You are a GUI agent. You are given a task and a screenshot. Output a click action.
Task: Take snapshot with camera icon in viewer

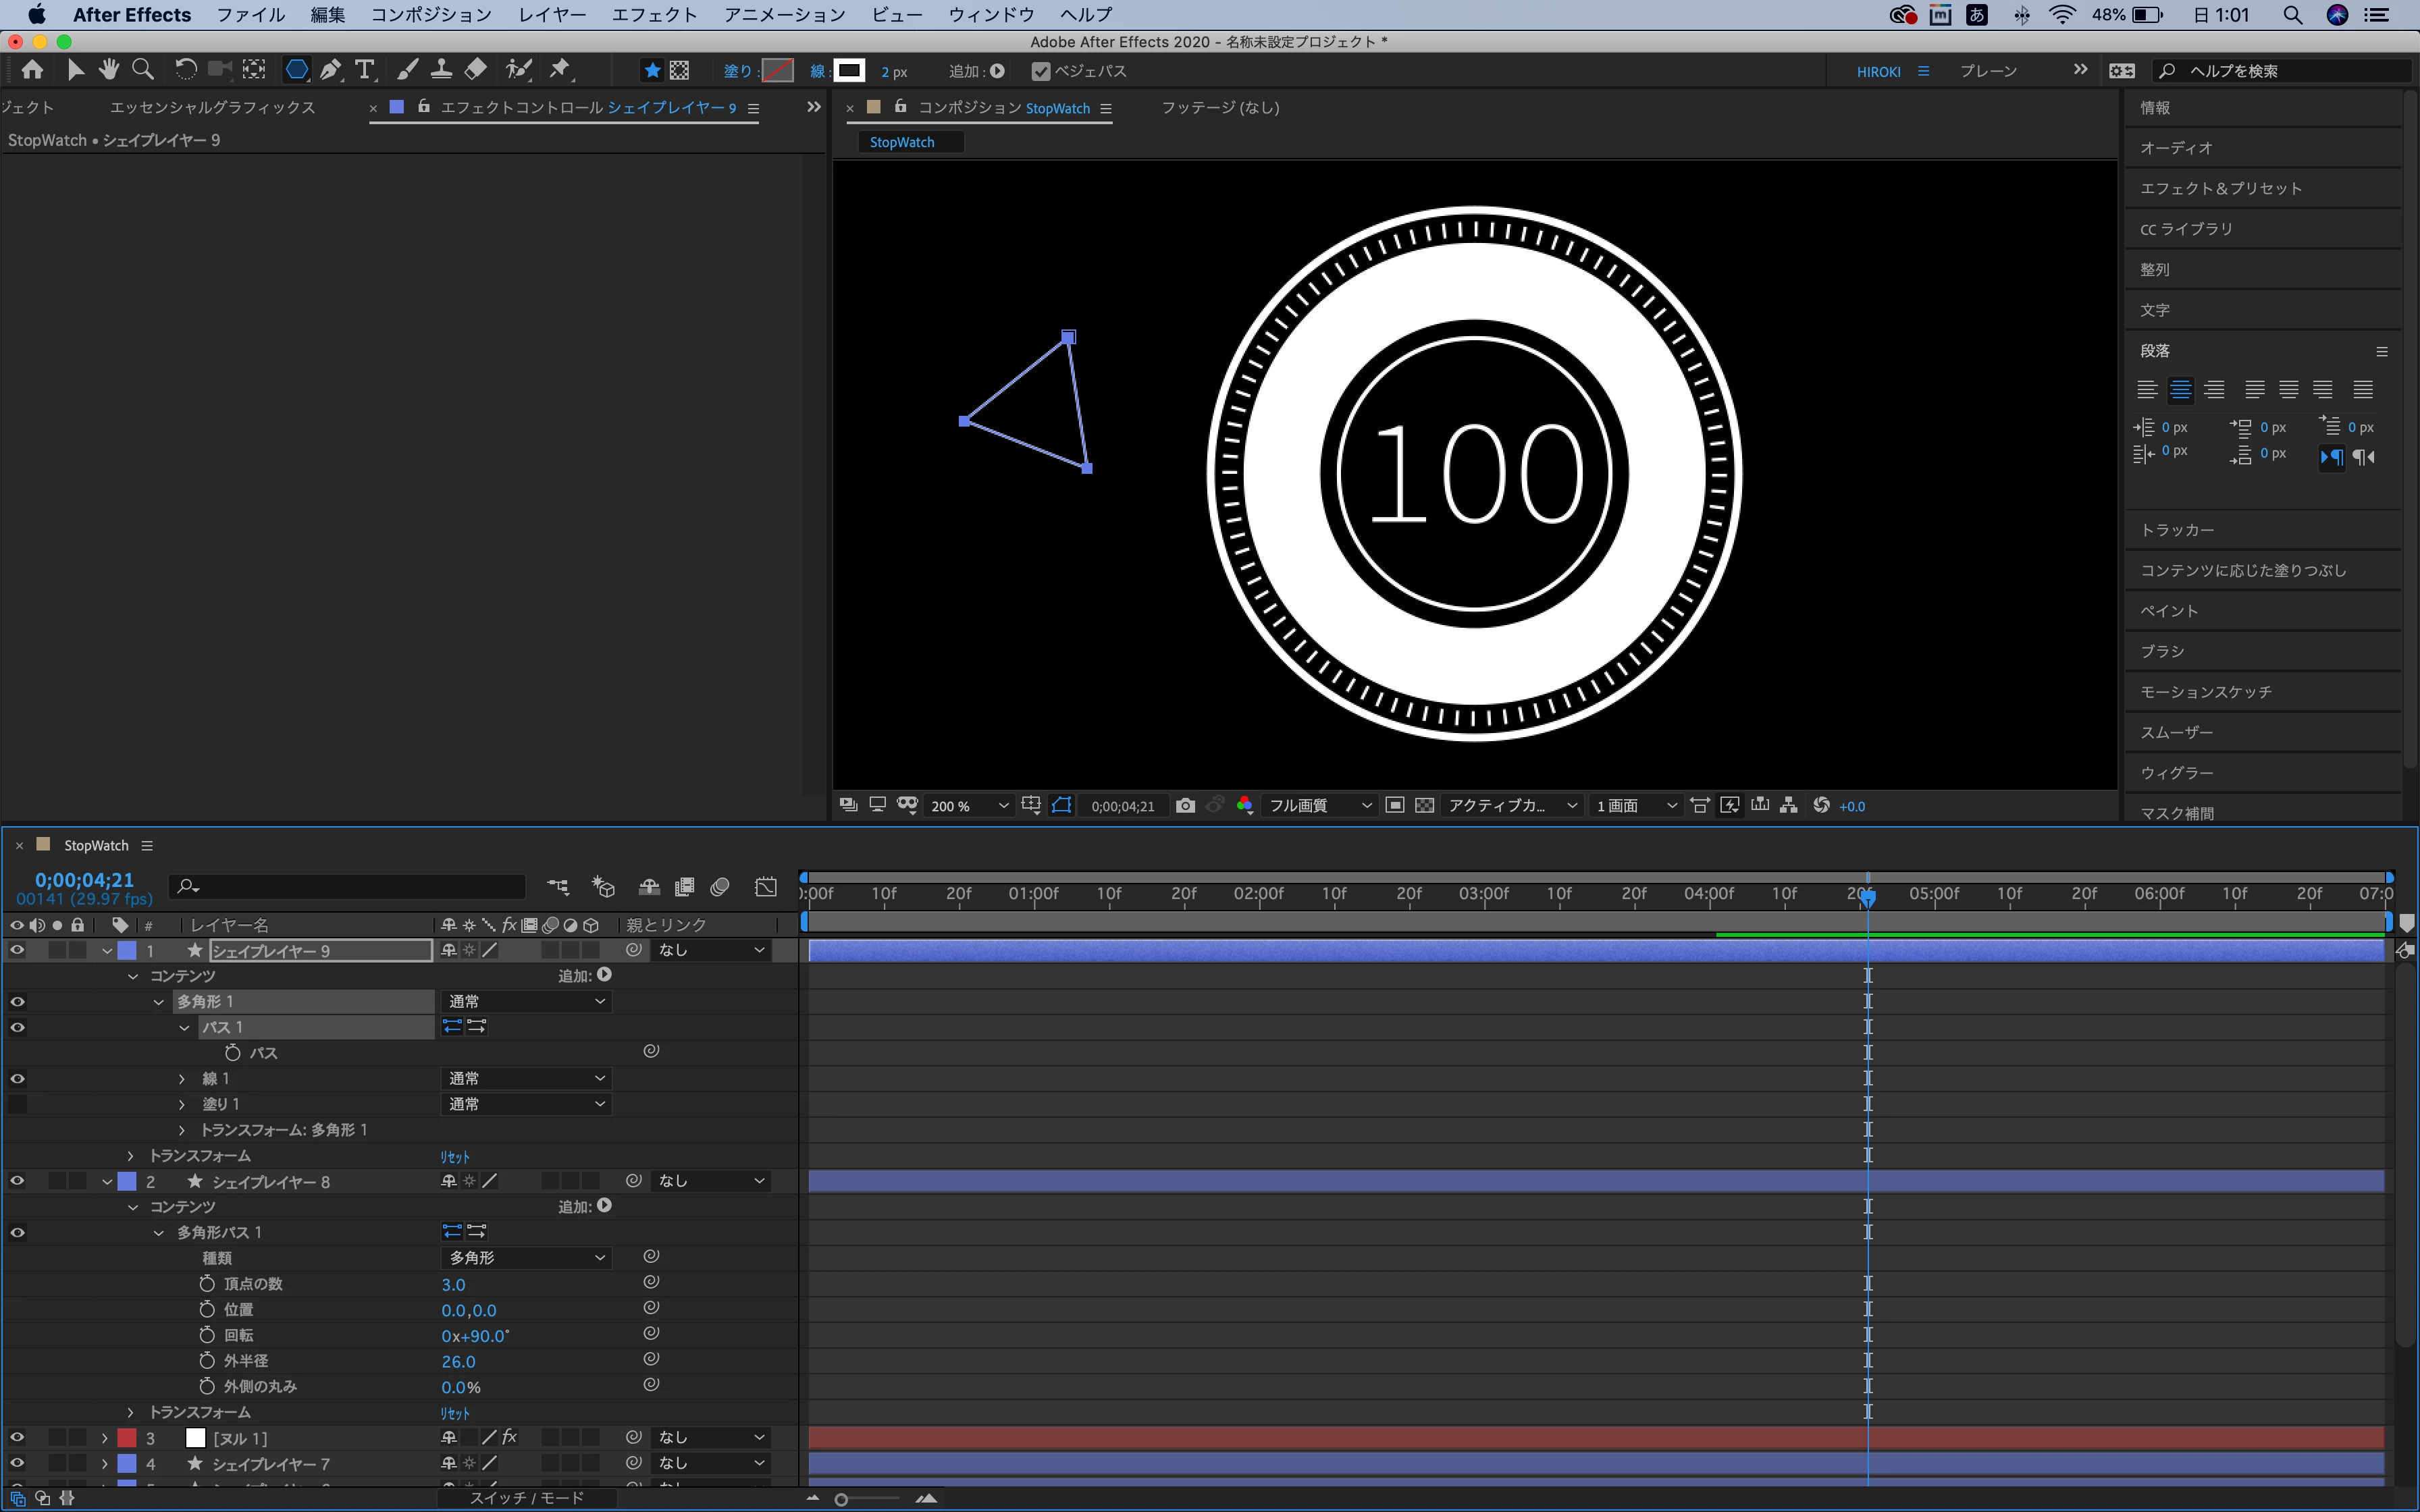coord(1185,806)
